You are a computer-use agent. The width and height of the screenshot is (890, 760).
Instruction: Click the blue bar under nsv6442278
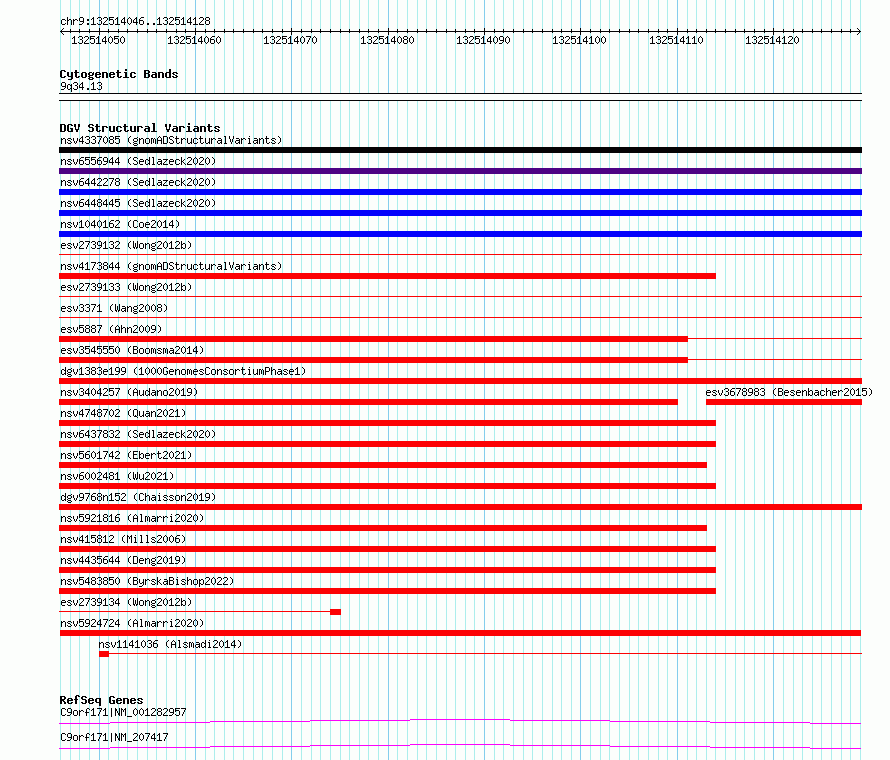[460, 192]
